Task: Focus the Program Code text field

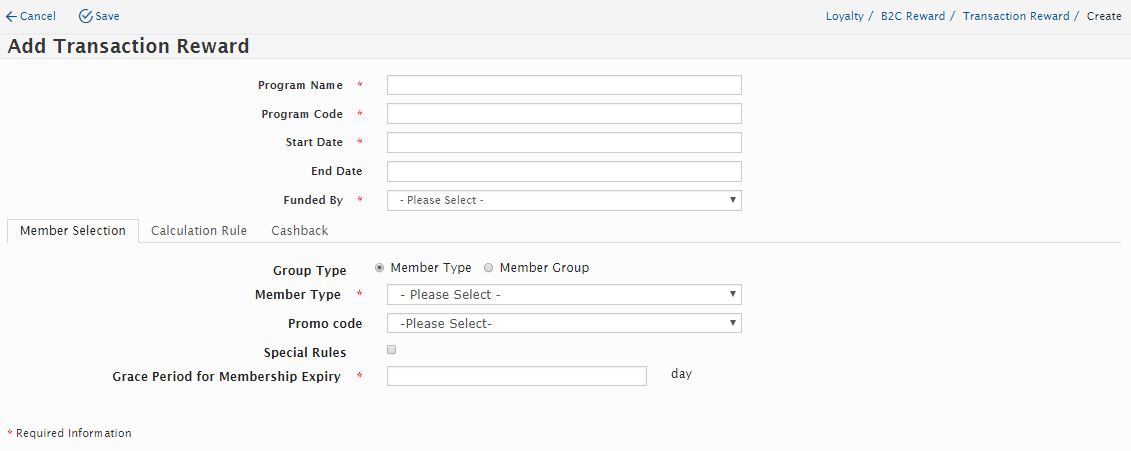Action: point(564,114)
